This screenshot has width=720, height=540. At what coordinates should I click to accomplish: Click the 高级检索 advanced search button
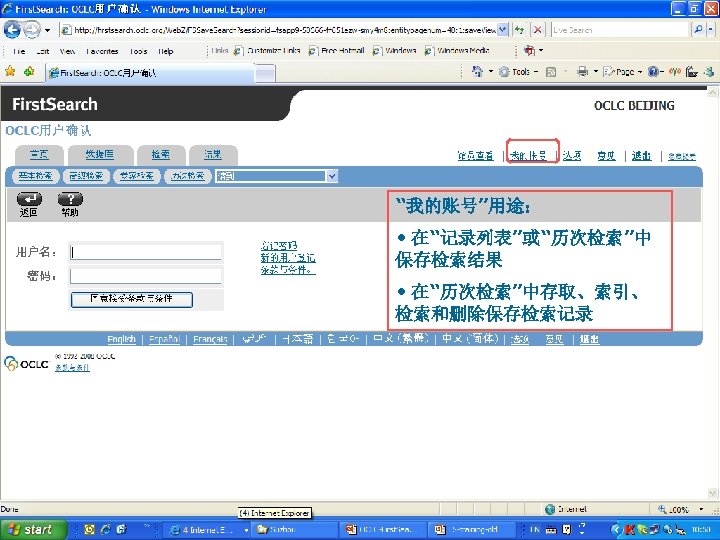[x=86, y=176]
